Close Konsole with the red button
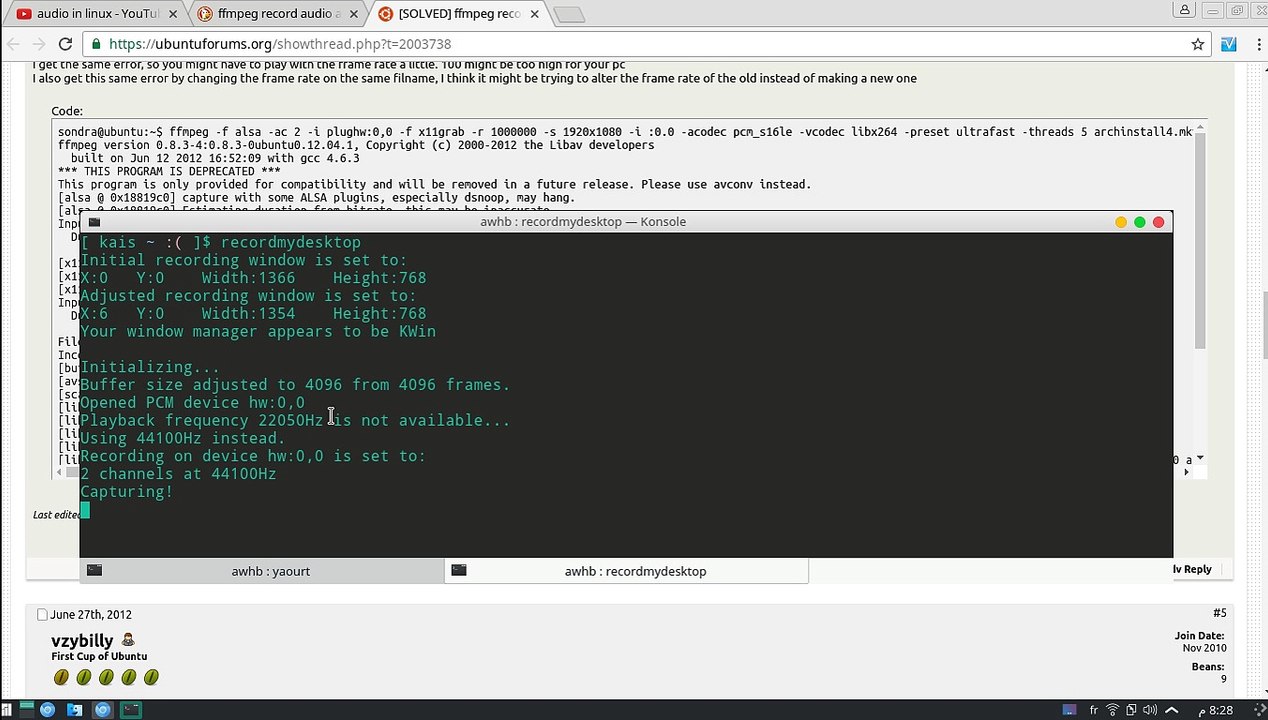Image resolution: width=1268 pixels, height=720 pixels. tap(1159, 222)
